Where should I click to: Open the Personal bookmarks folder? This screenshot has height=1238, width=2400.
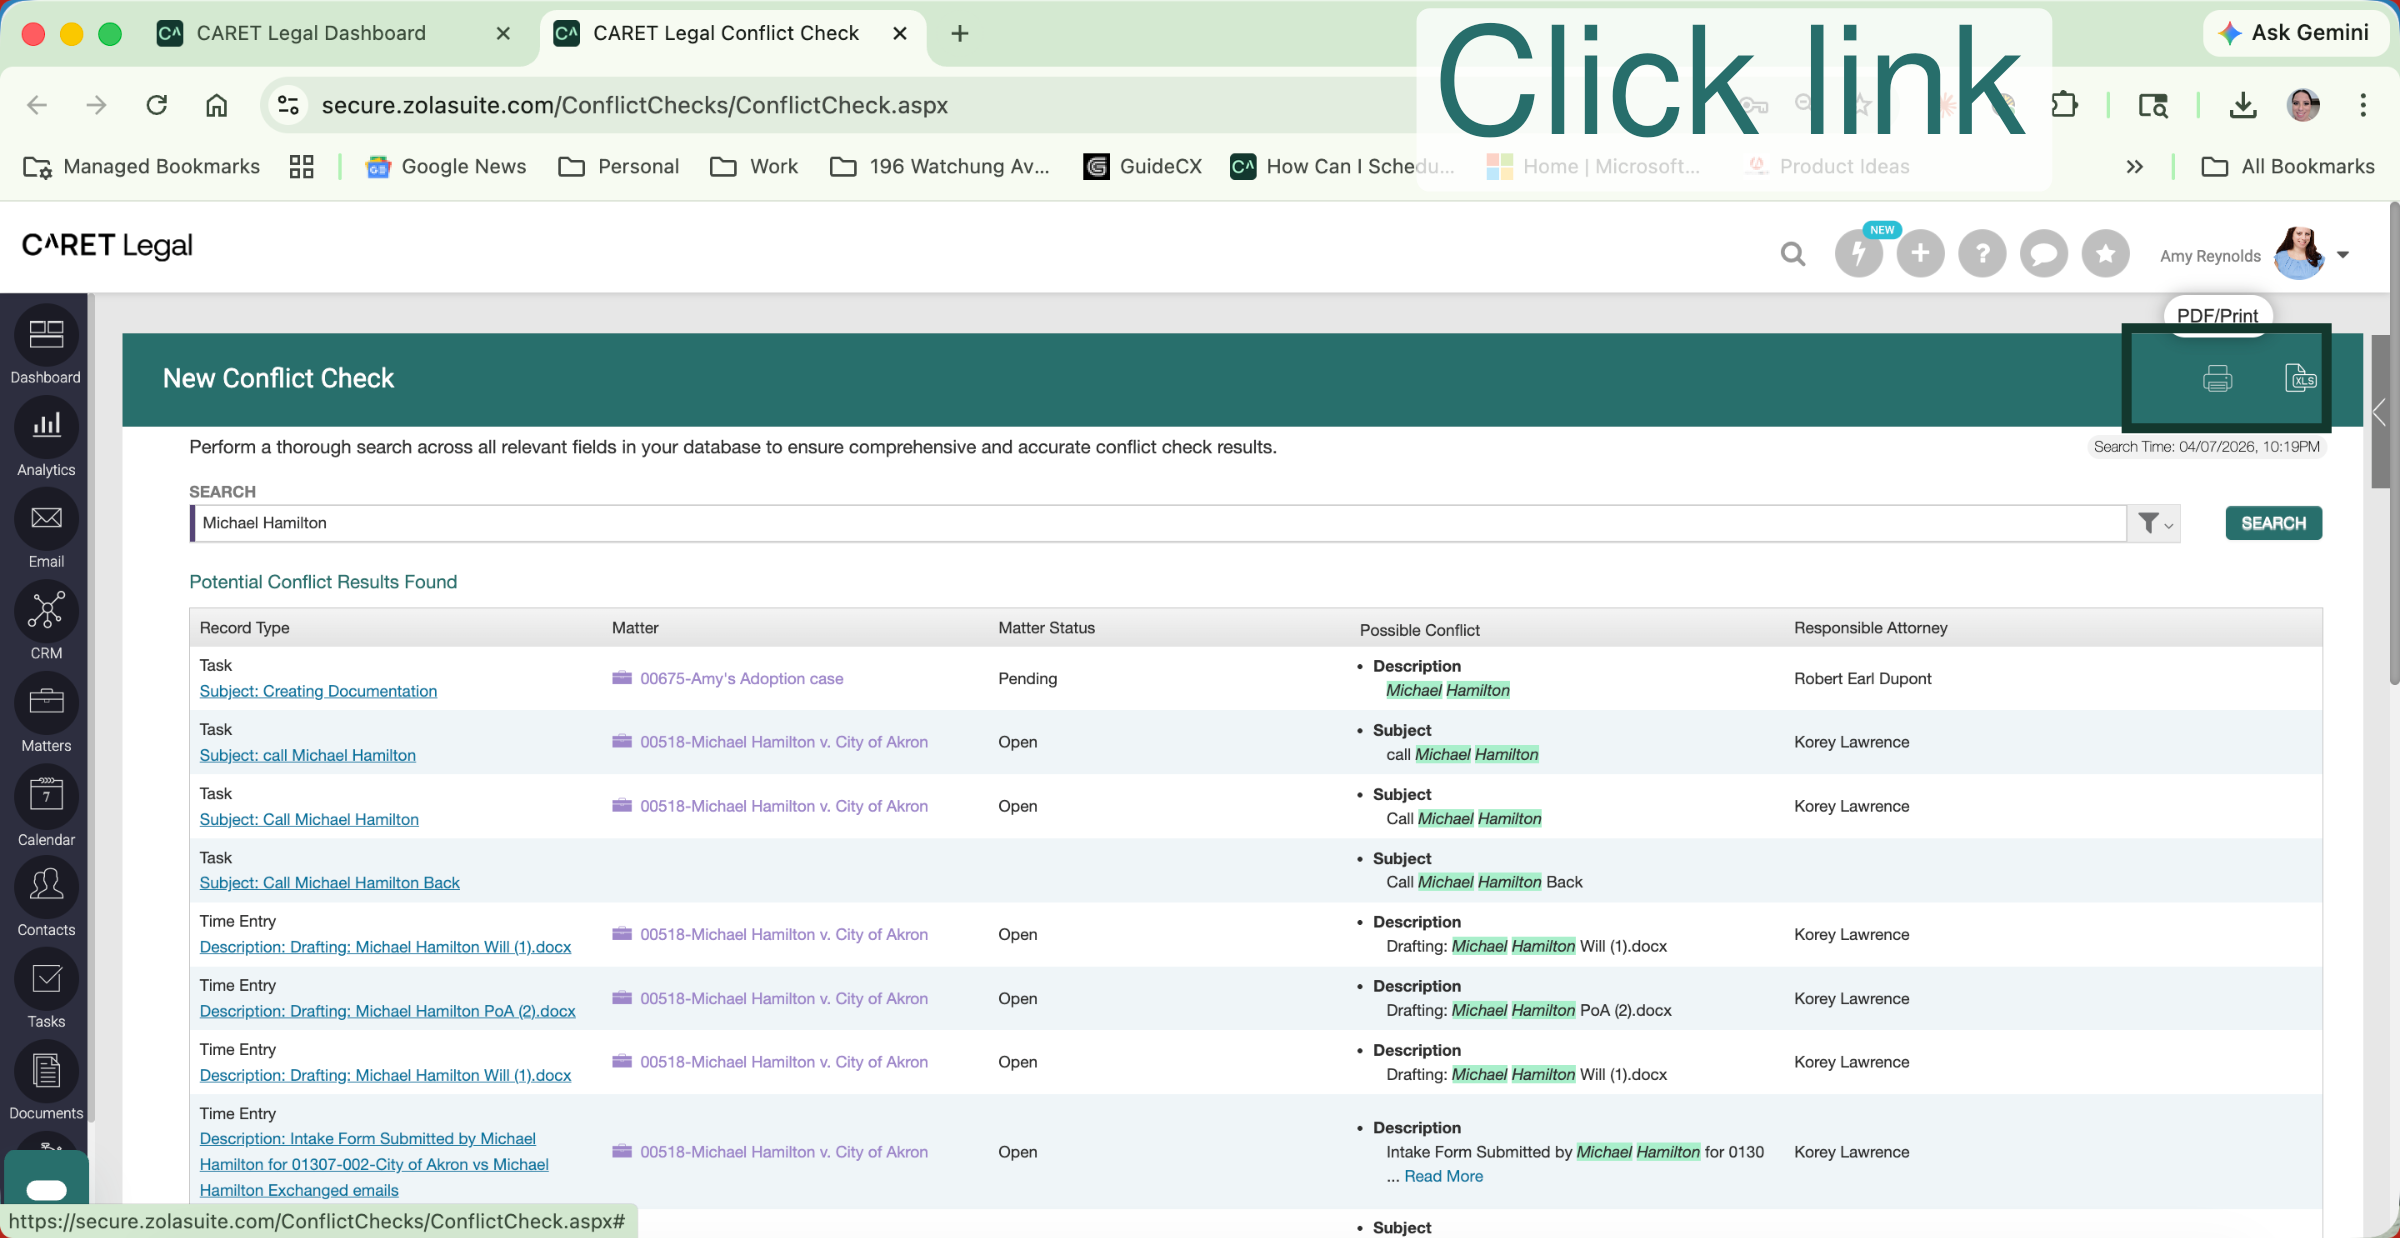click(x=619, y=166)
